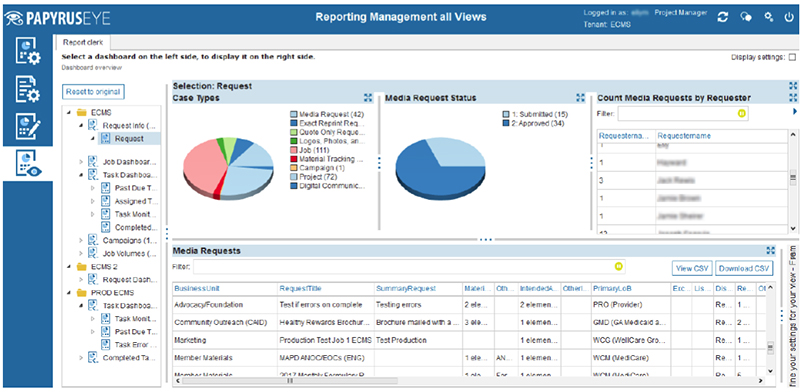Click the PROD ECMS folder icon

click(x=82, y=293)
